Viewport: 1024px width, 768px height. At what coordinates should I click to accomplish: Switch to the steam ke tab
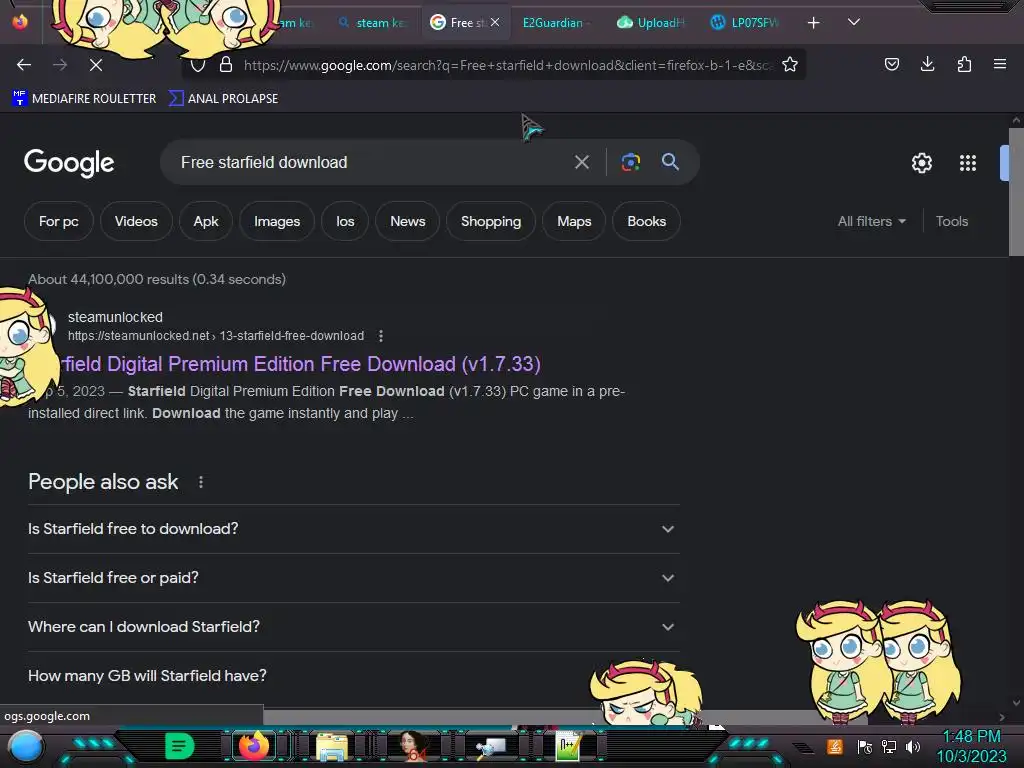tap(374, 23)
